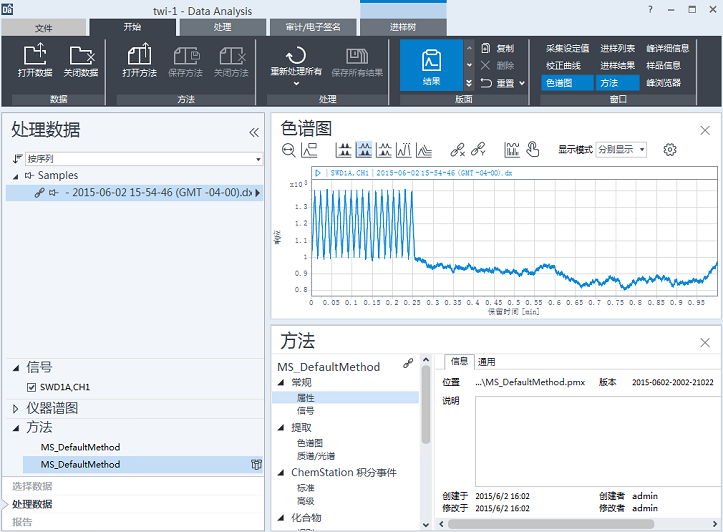Toggle the 进样列表 window

click(x=617, y=48)
